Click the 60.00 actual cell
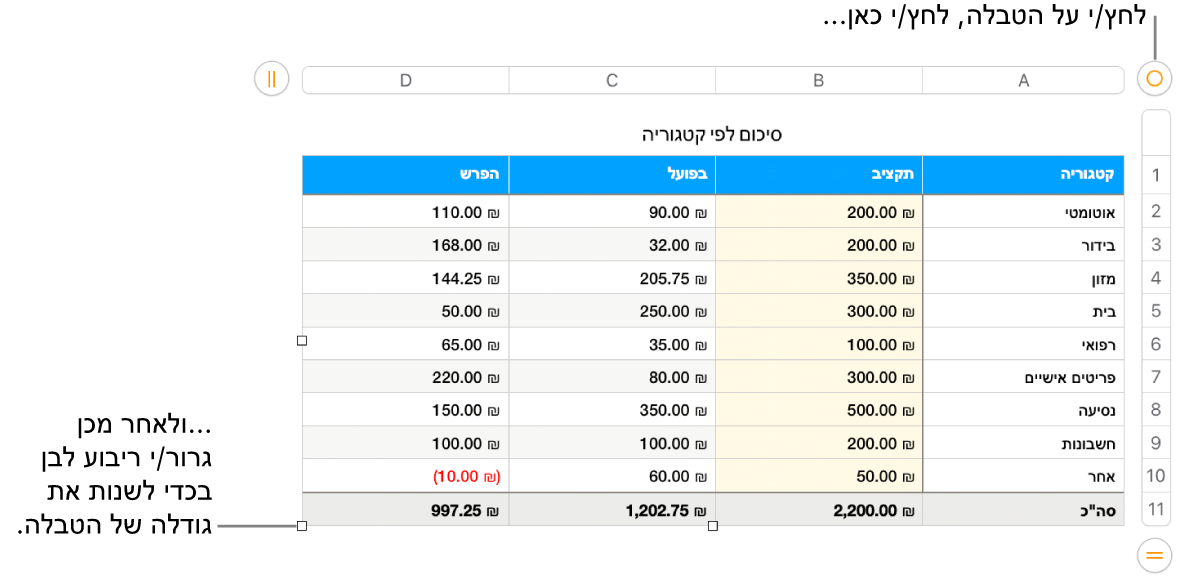The image size is (1181, 580). [612, 476]
